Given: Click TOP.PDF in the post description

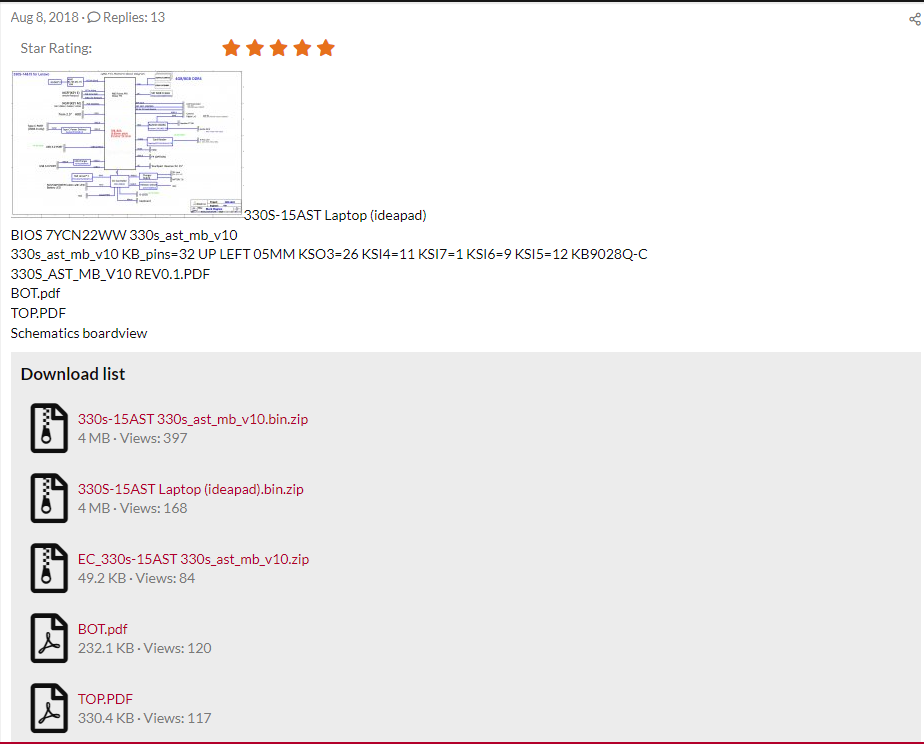Looking at the screenshot, I should [x=38, y=313].
